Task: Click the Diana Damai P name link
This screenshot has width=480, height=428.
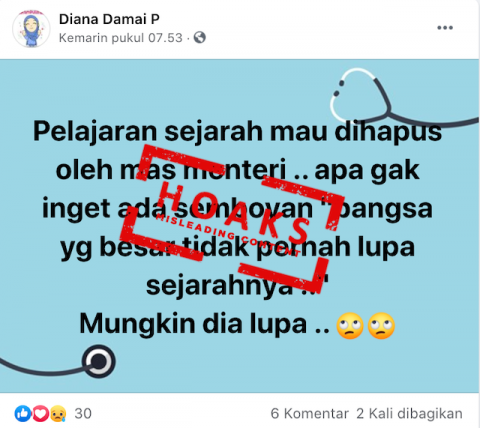Action: pyautogui.click(x=109, y=19)
